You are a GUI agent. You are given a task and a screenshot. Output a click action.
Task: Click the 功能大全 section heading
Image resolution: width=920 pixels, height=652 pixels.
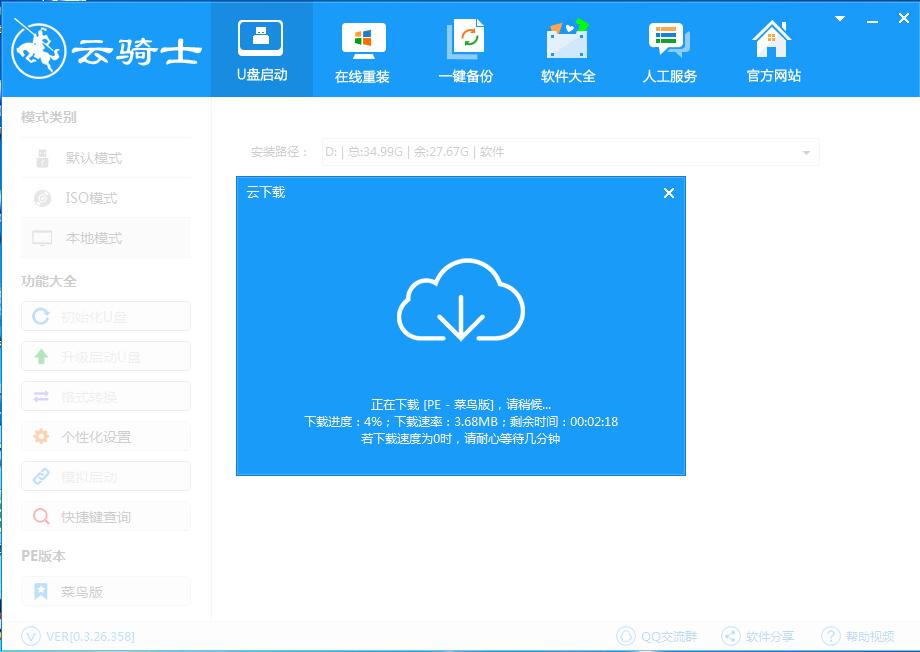(x=49, y=281)
